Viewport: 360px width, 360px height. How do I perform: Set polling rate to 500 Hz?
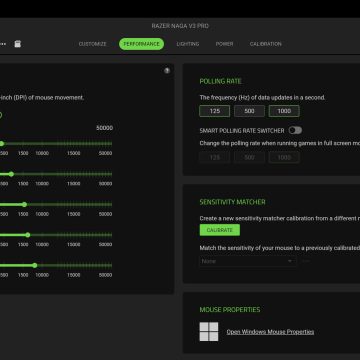click(x=249, y=111)
